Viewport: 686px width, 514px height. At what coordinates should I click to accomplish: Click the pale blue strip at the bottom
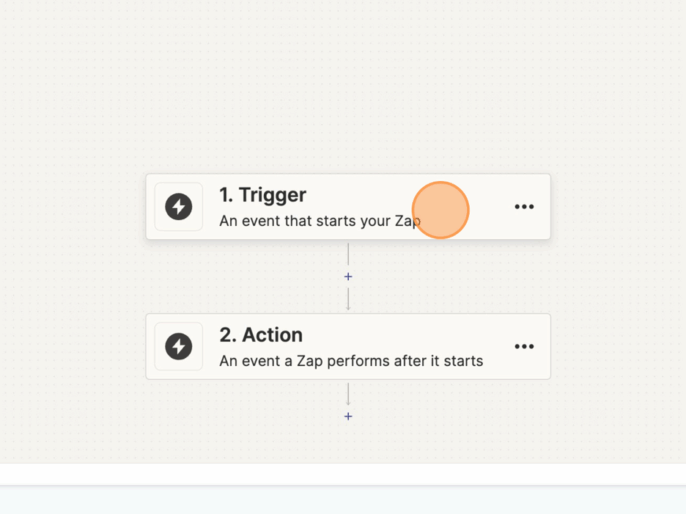[343, 501]
